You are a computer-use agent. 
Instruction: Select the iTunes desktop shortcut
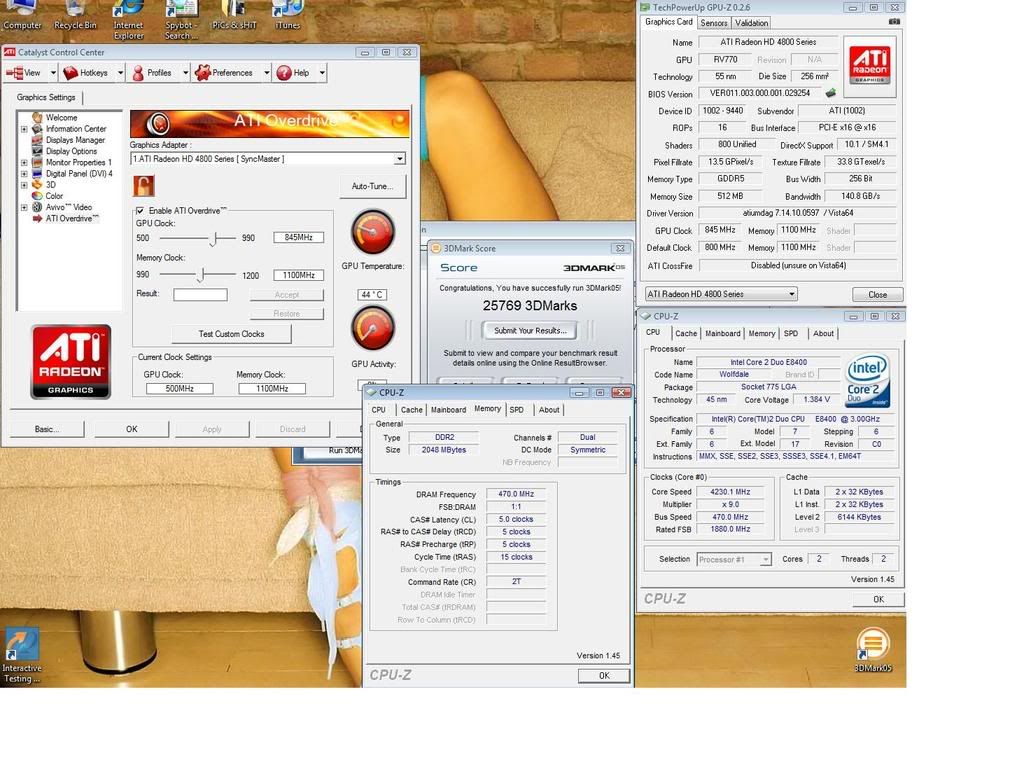pos(287,16)
